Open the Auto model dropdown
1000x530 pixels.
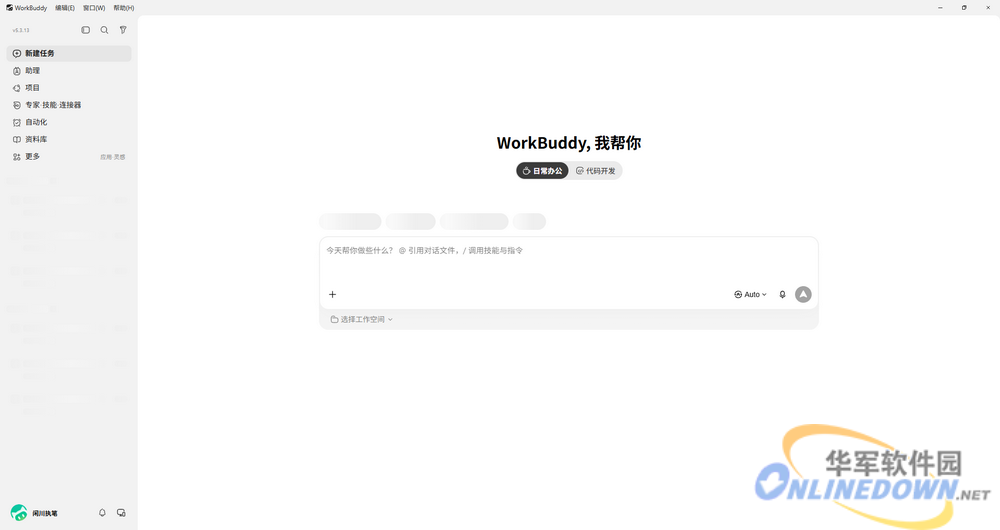pos(750,295)
